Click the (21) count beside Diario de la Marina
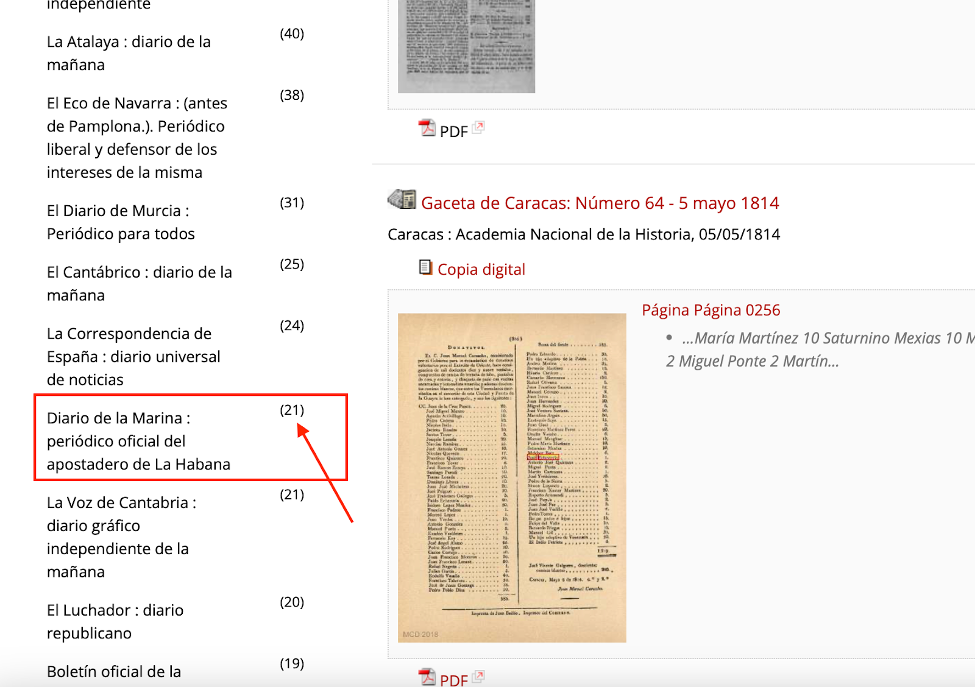Viewport: 977px width, 687px height. [290, 409]
